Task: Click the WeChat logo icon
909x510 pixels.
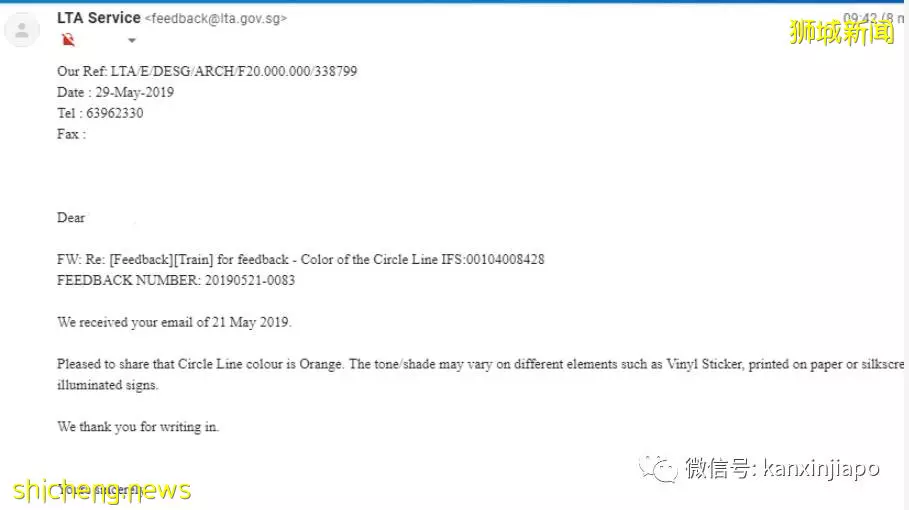Action: point(659,468)
